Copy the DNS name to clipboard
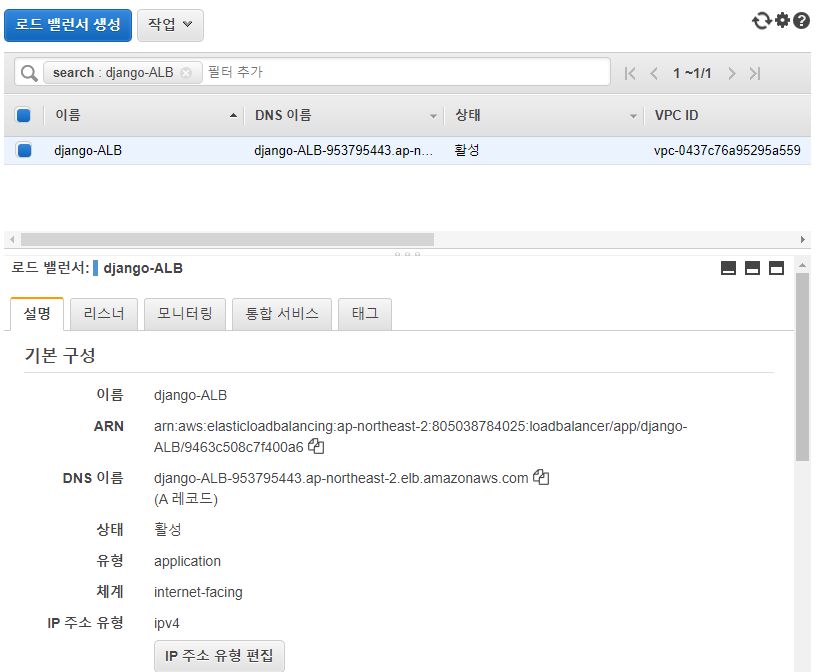 [x=541, y=477]
